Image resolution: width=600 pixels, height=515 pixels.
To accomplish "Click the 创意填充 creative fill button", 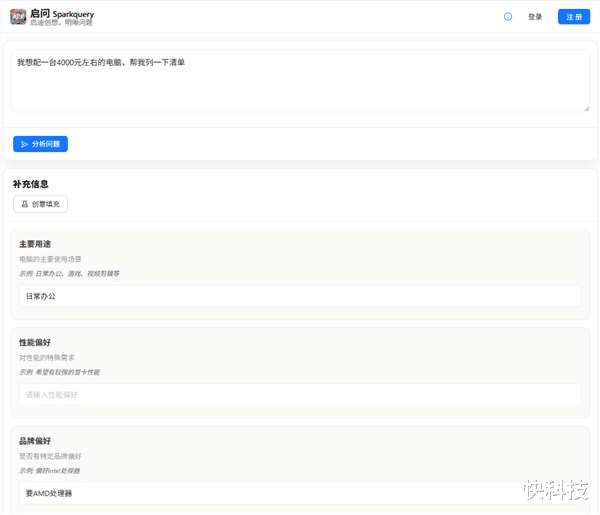I will tap(41, 204).
